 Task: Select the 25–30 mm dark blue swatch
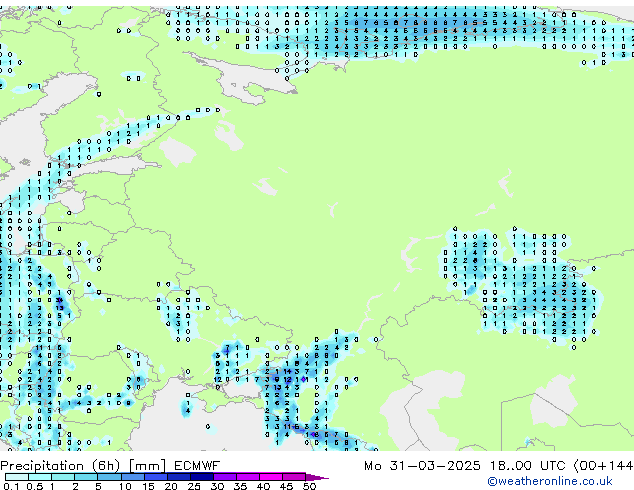tap(202, 477)
